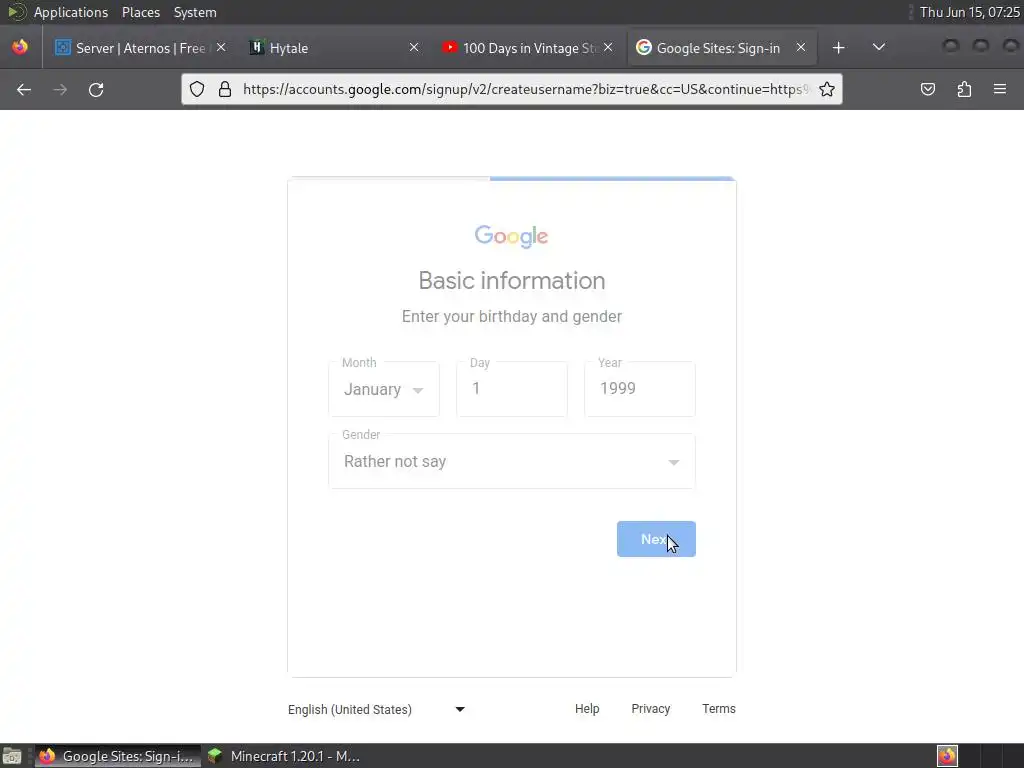Click the YouTube favicon on the third tab

(449, 47)
